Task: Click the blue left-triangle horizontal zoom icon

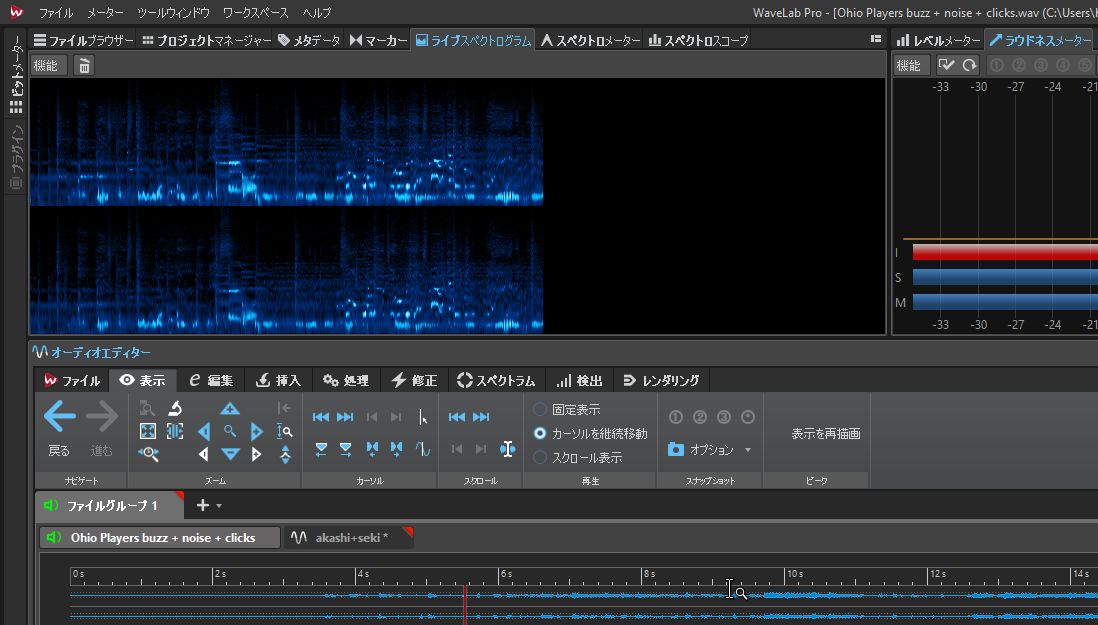Action: 204,431
